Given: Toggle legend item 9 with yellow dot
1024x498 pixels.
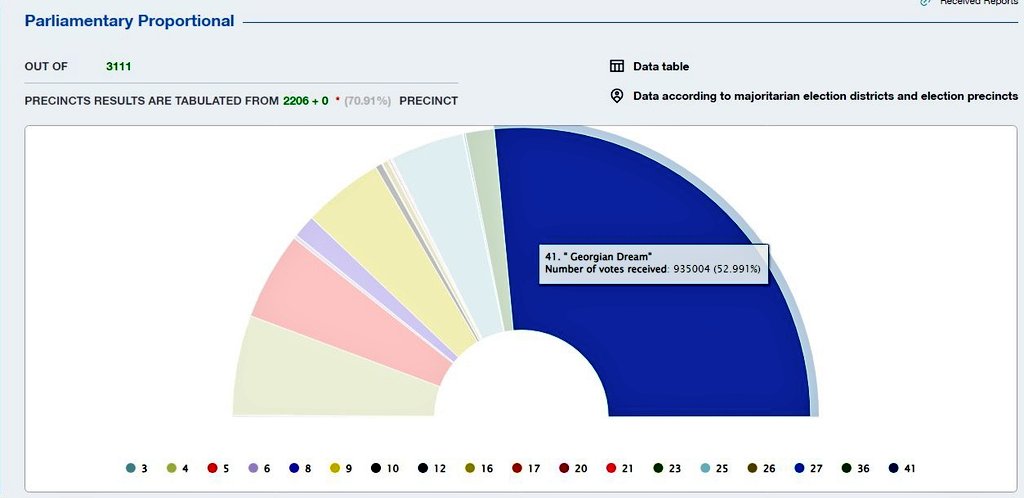Looking at the screenshot, I should pyautogui.click(x=341, y=468).
